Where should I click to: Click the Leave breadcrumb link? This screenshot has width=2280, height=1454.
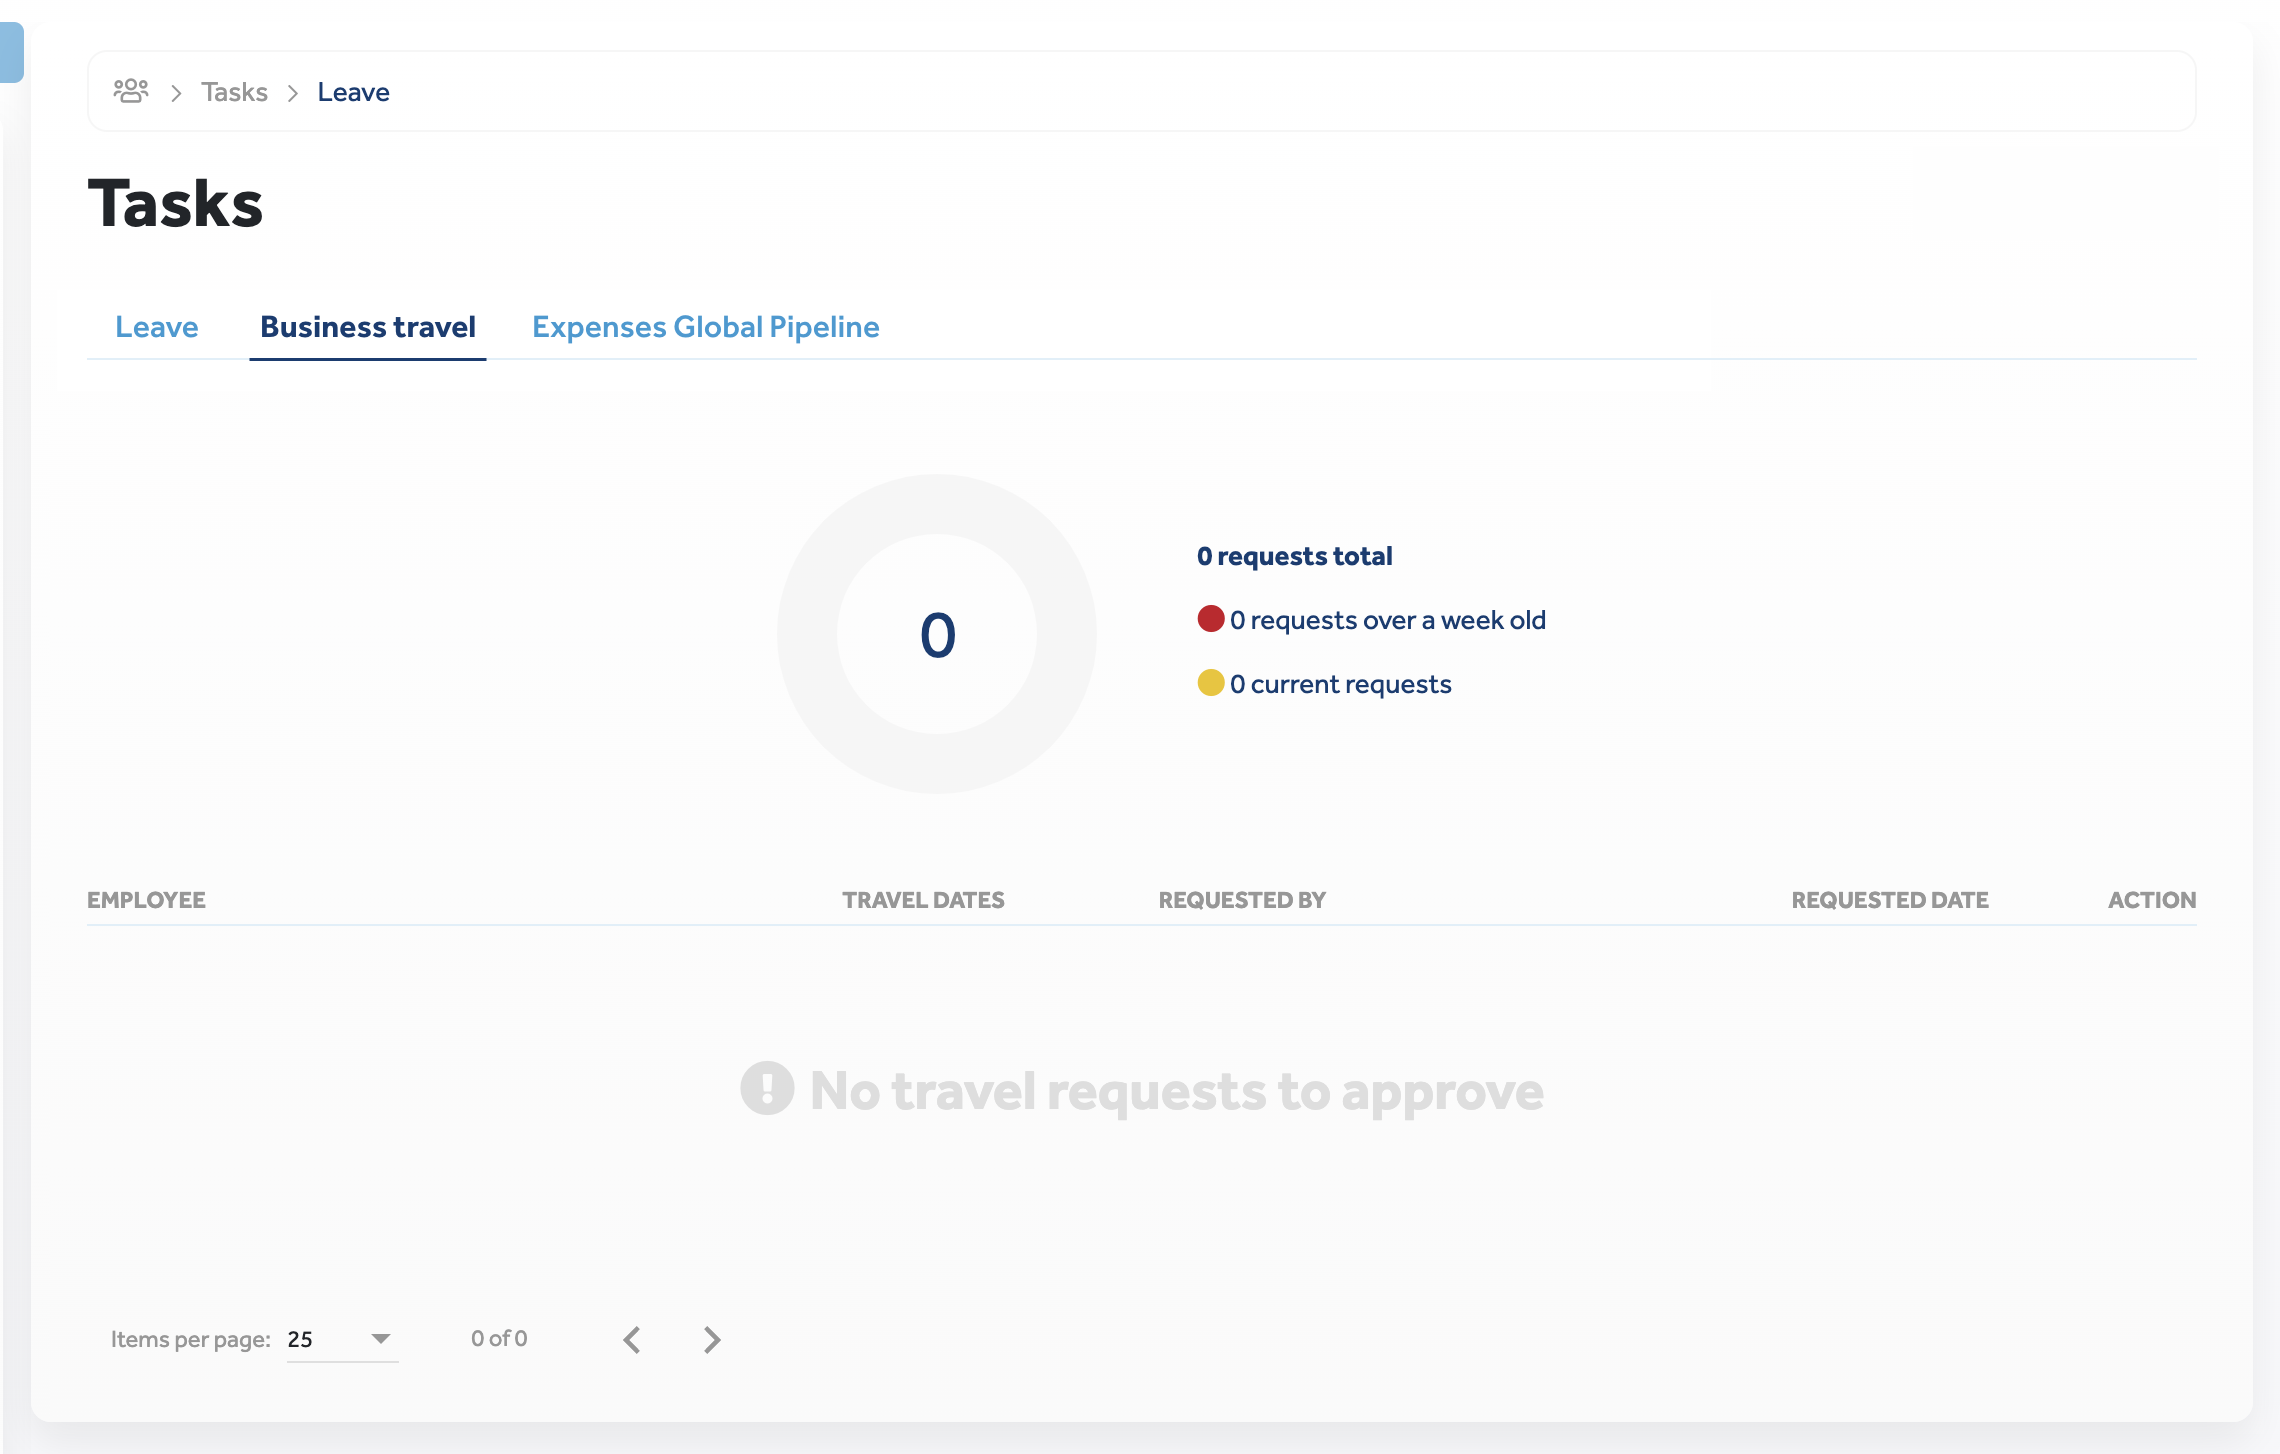(x=353, y=92)
